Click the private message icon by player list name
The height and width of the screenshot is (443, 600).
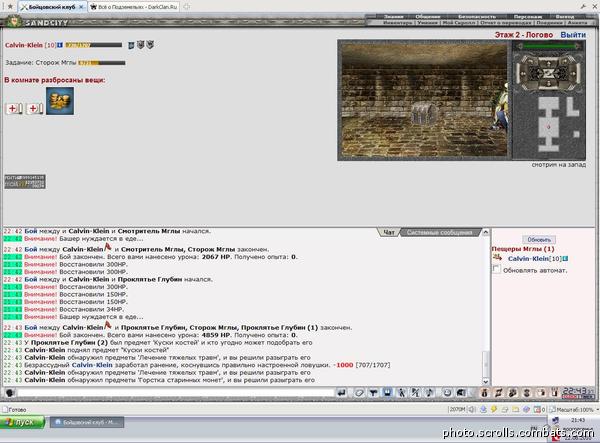[x=497, y=258]
